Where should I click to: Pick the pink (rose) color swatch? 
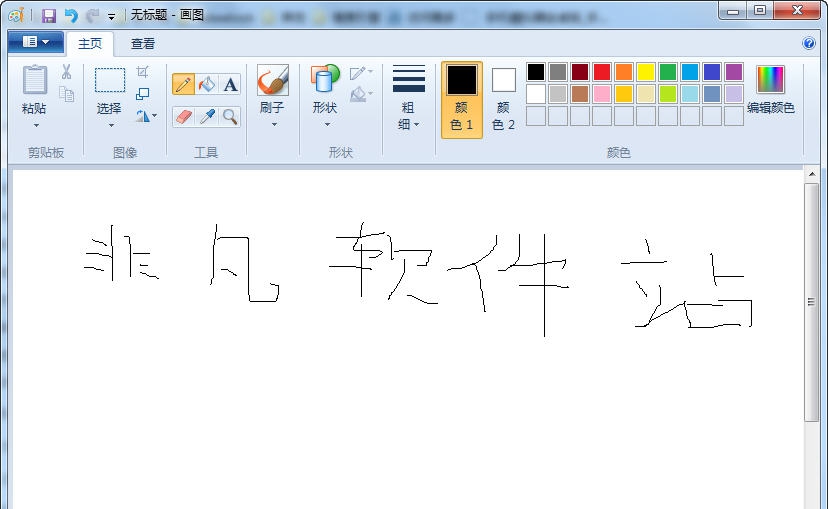[601, 94]
